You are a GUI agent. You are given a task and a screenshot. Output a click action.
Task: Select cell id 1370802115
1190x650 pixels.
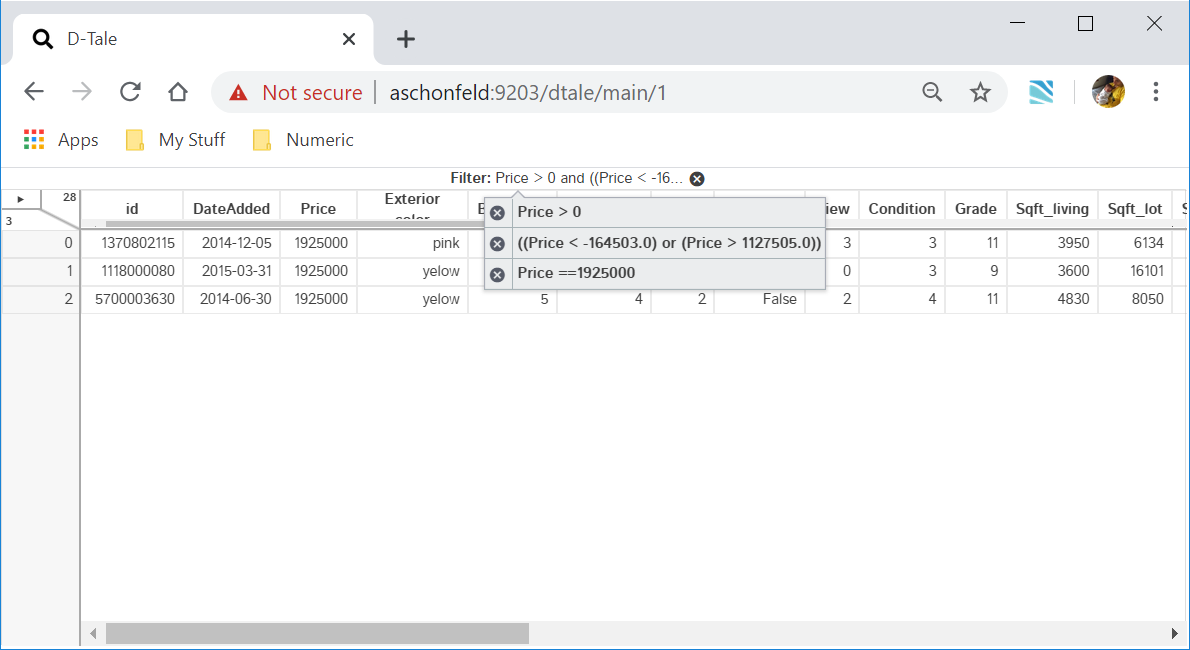(132, 243)
